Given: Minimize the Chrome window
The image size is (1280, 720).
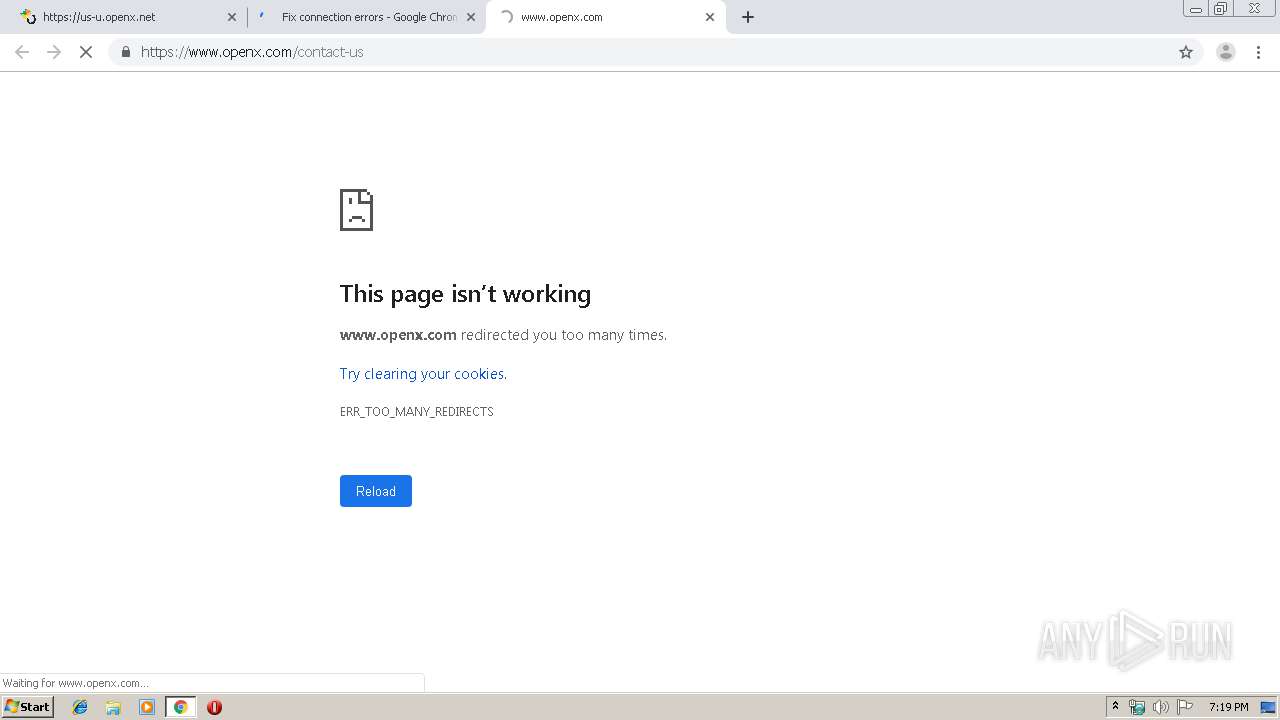Looking at the screenshot, I should pyautogui.click(x=1196, y=9).
